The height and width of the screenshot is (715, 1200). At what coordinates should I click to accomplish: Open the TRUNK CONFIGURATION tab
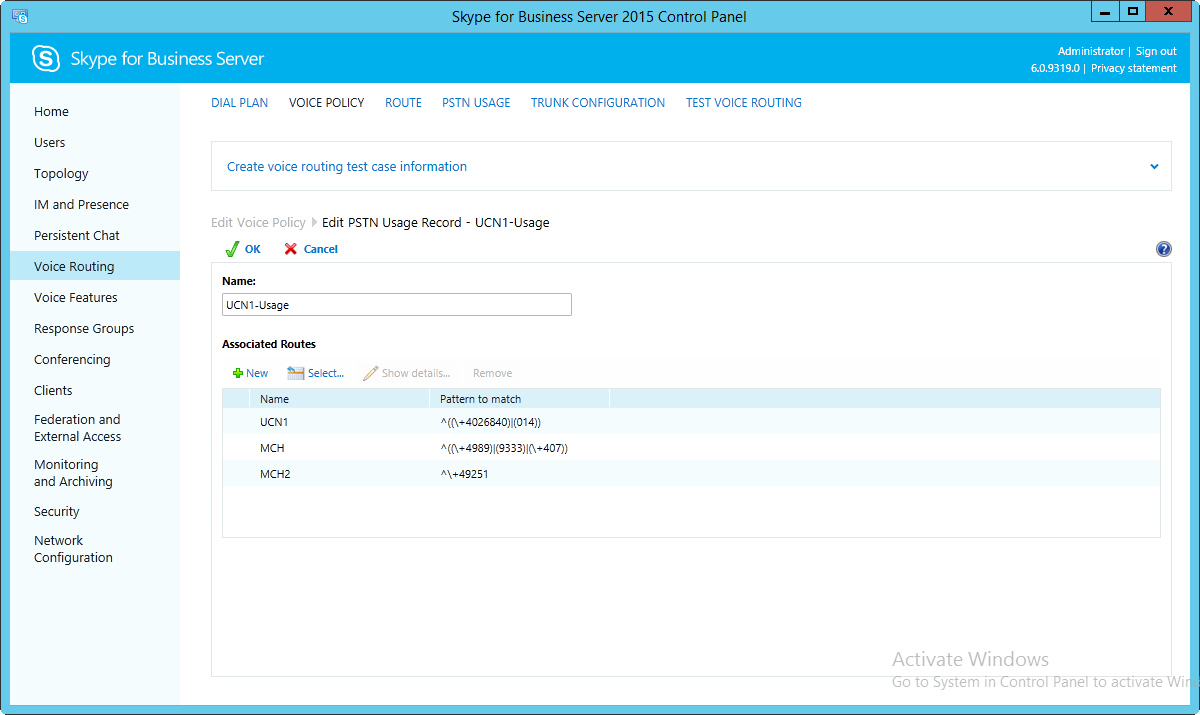coord(598,103)
